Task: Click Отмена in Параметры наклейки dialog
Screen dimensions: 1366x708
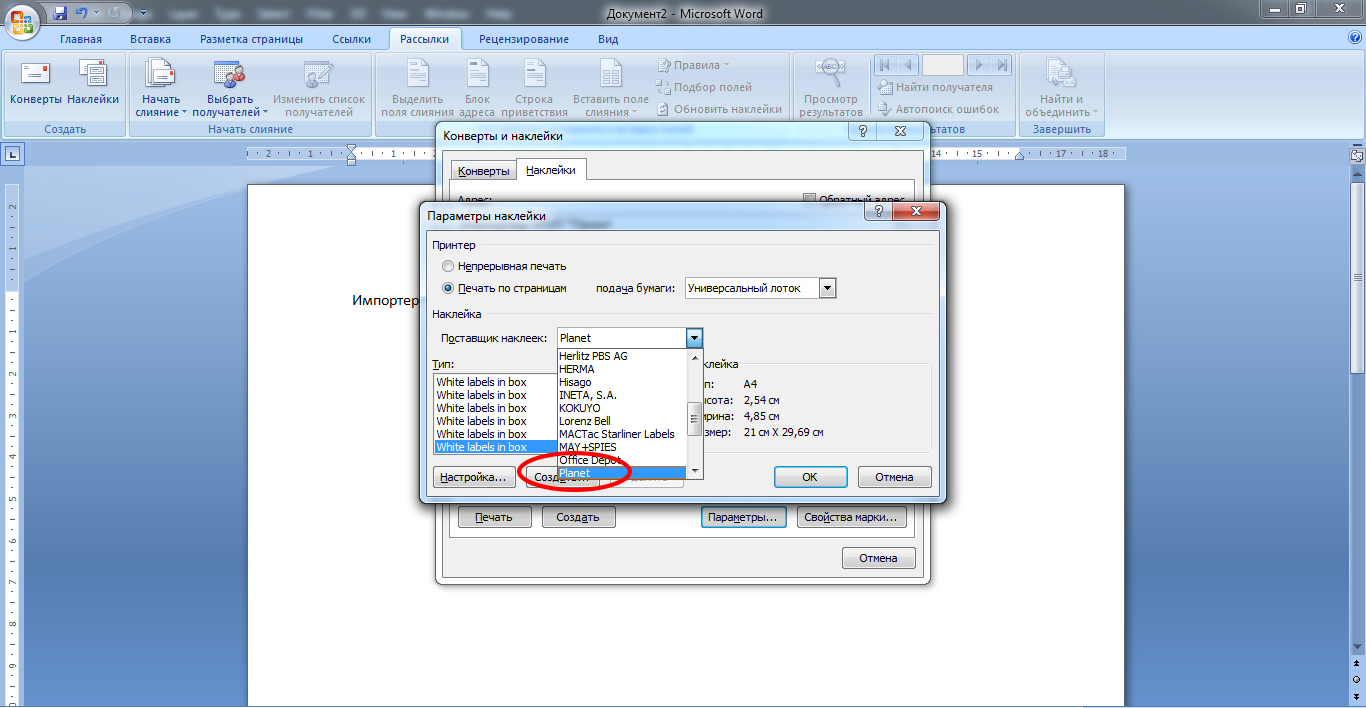Action: [x=895, y=477]
